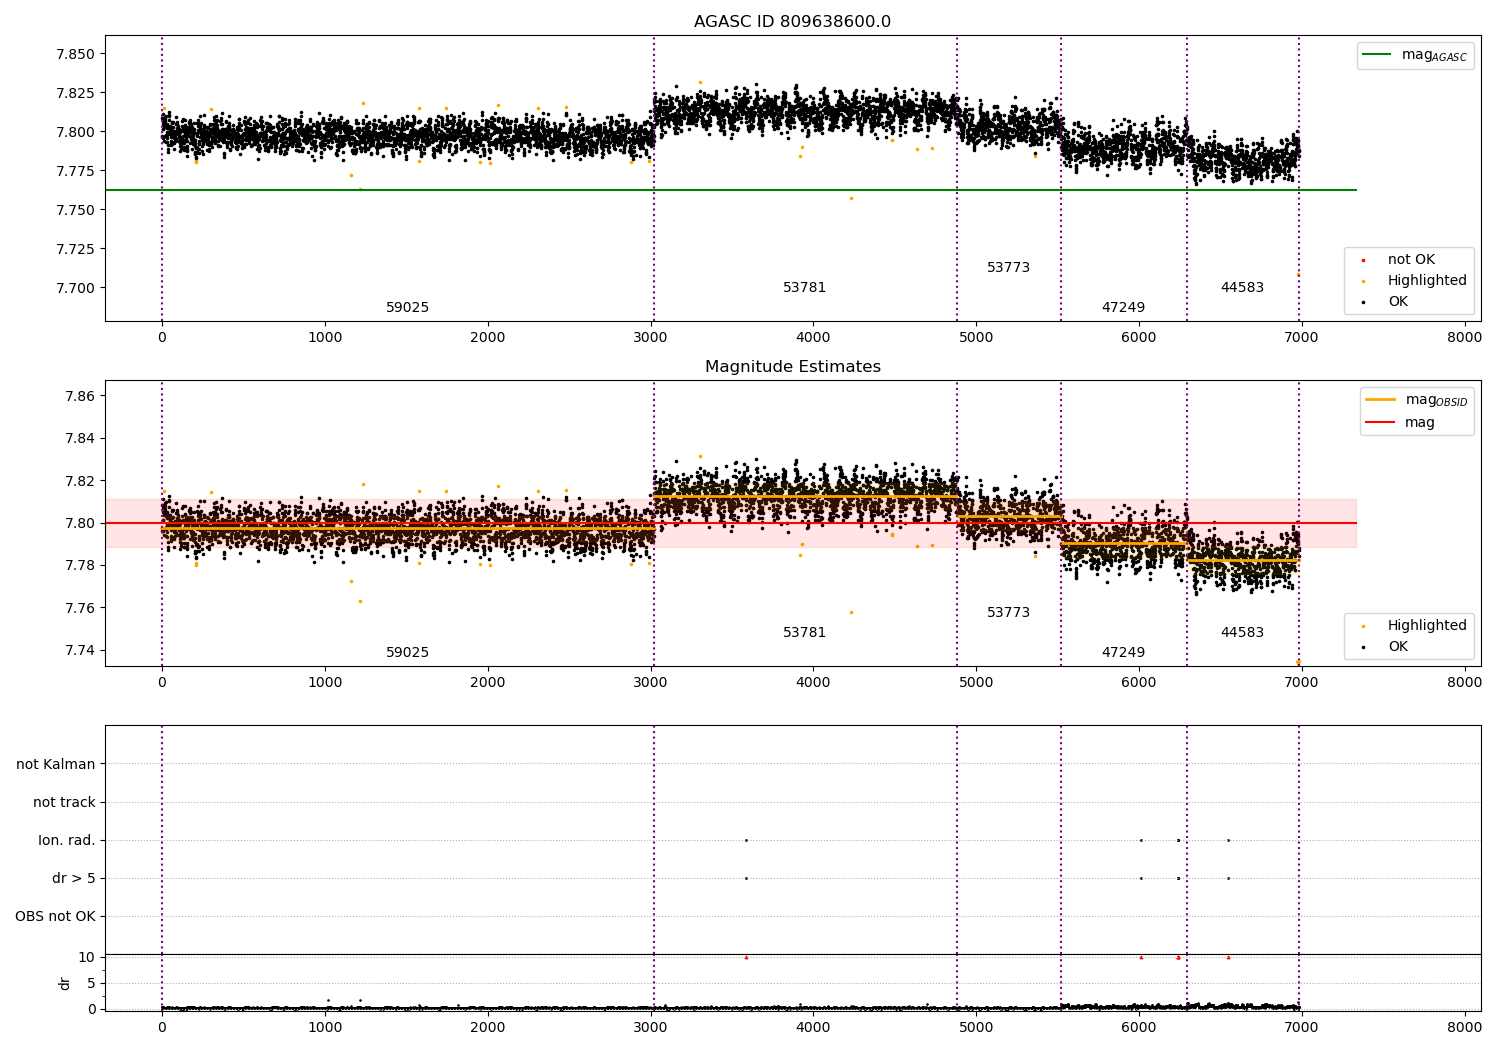
Task: Click obsid label 44583 in the top panel
Action: [x=1242, y=288]
